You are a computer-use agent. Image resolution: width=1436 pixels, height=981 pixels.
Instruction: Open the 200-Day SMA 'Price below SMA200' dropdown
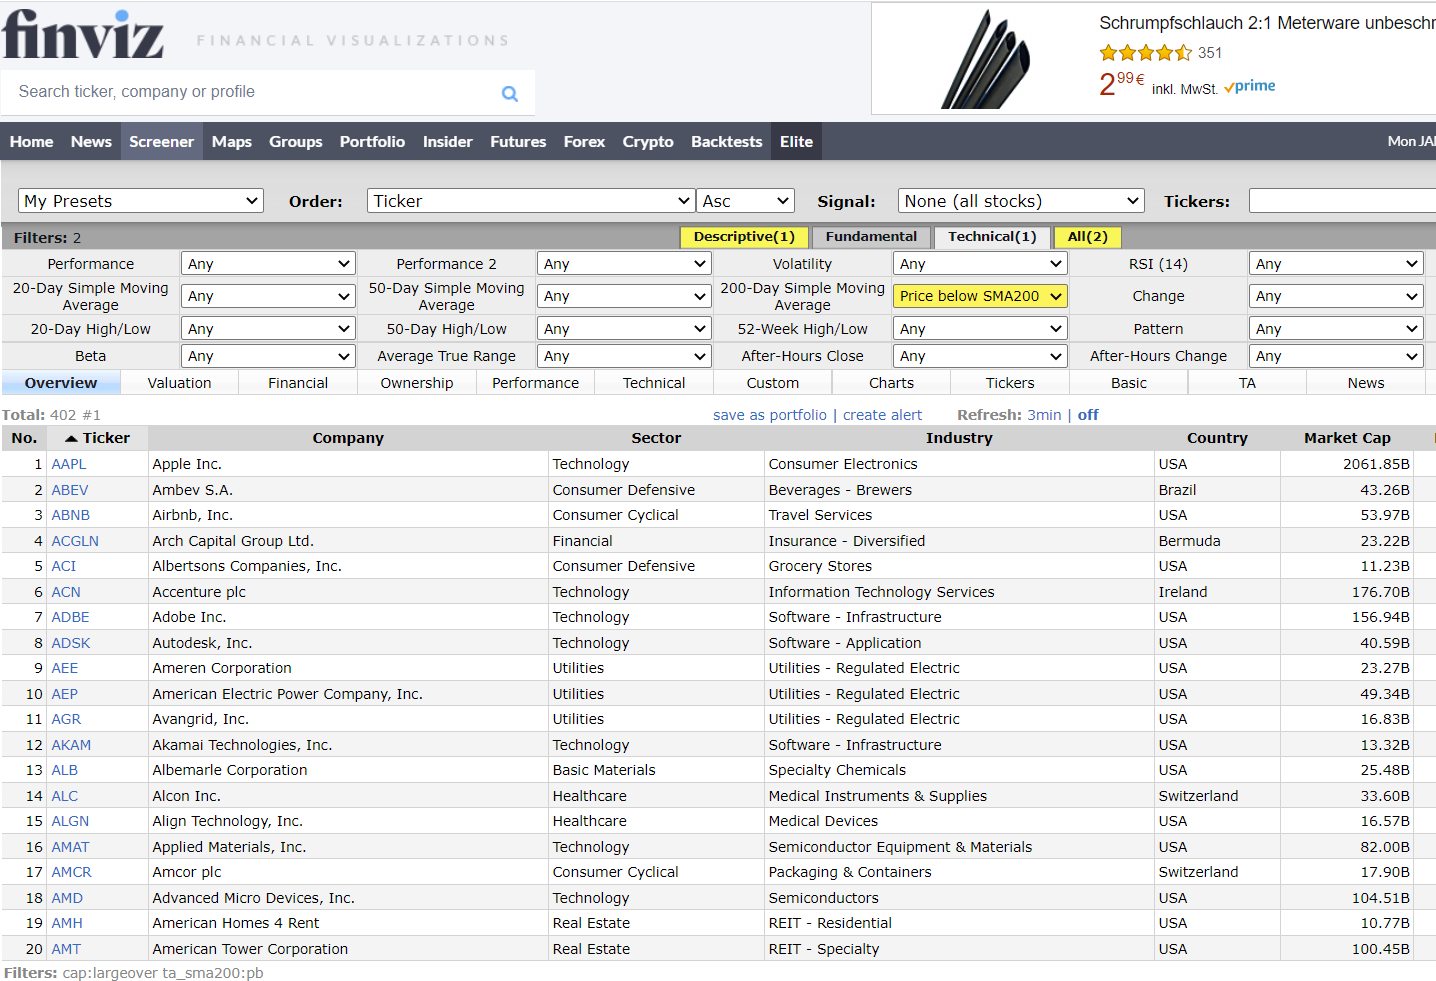tap(979, 296)
